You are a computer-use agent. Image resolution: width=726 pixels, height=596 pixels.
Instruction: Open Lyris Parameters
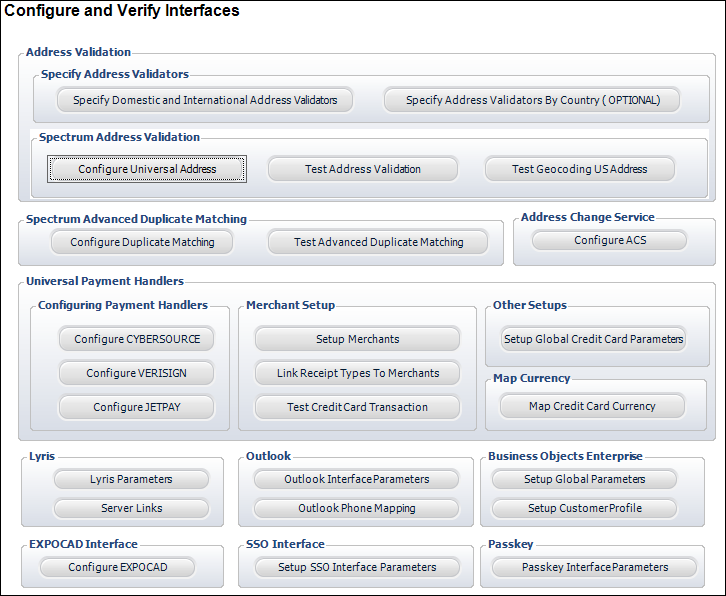pos(131,479)
